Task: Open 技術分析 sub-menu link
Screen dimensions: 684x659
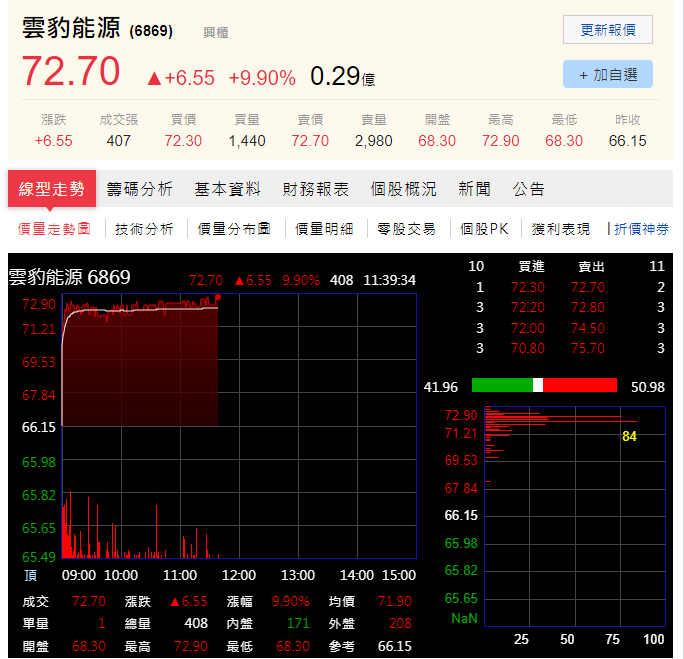Action: 144,229
